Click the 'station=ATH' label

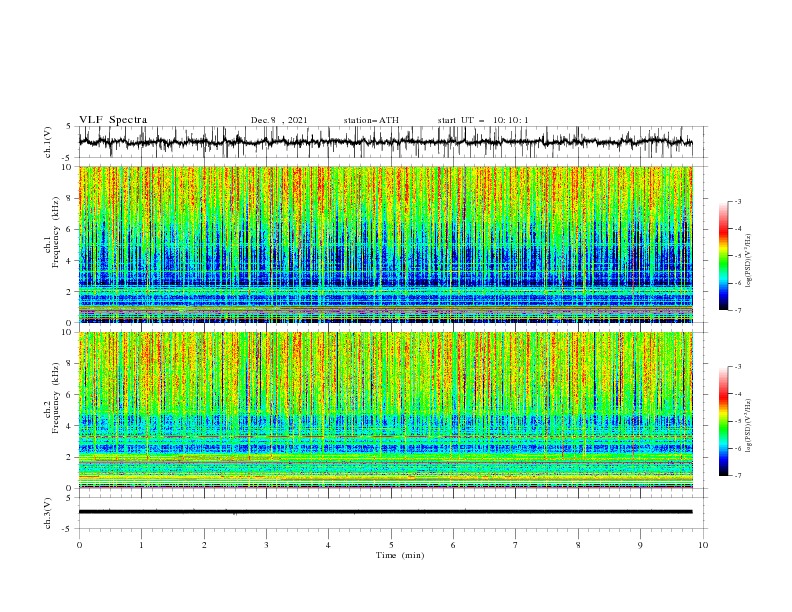371,120
